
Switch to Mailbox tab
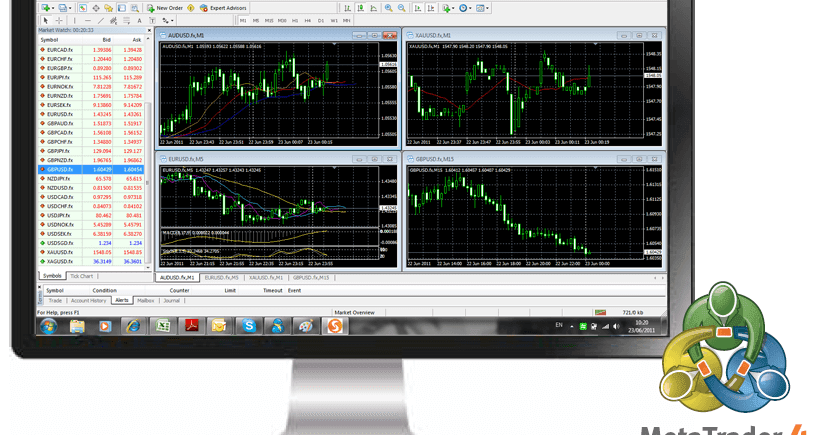click(x=146, y=301)
